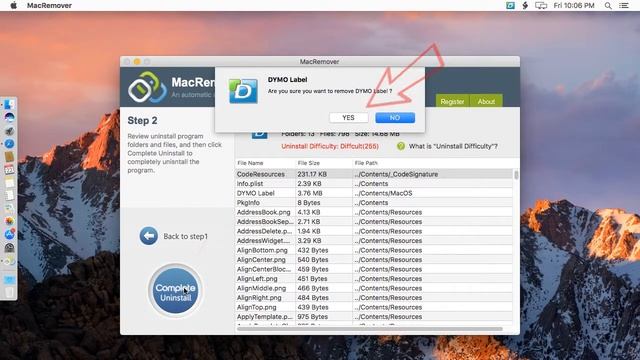Go back using the Back to step1 arrow icon
The width and height of the screenshot is (640, 360).
[149, 236]
